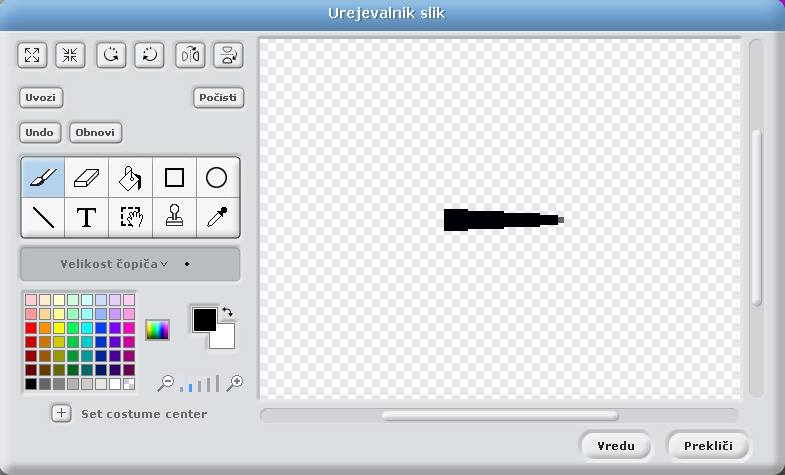Pick the pure red swatch in palette

coord(31,328)
